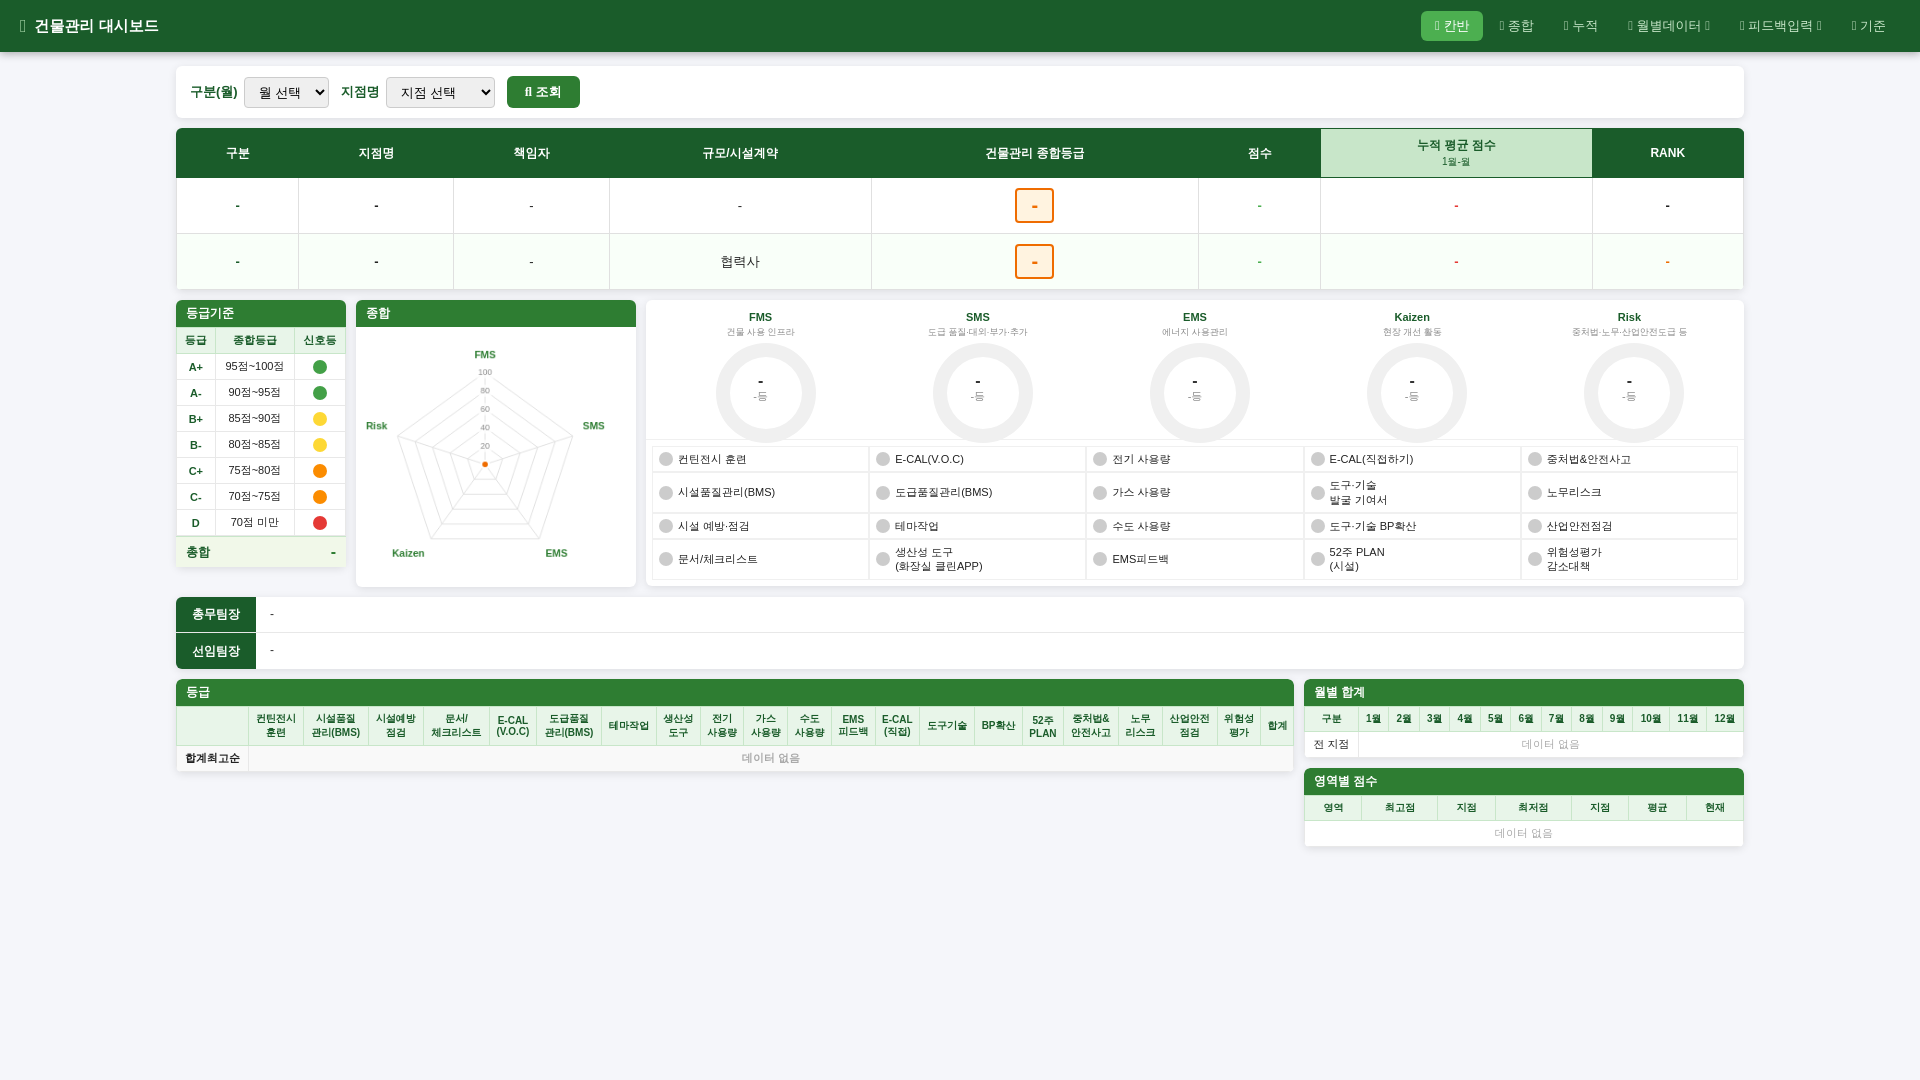Click the 조회 search button
This screenshot has height=1080, width=1920.
(543, 92)
